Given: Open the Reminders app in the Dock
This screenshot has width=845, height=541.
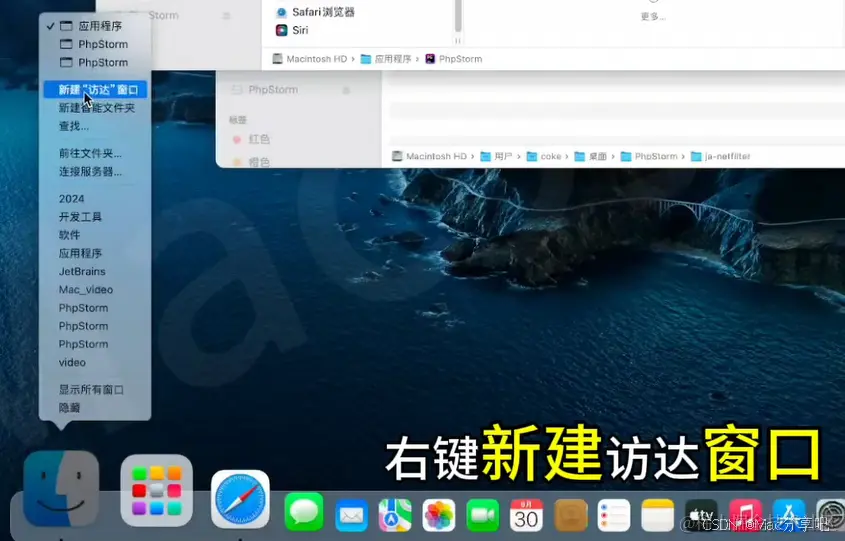Looking at the screenshot, I should [x=614, y=515].
